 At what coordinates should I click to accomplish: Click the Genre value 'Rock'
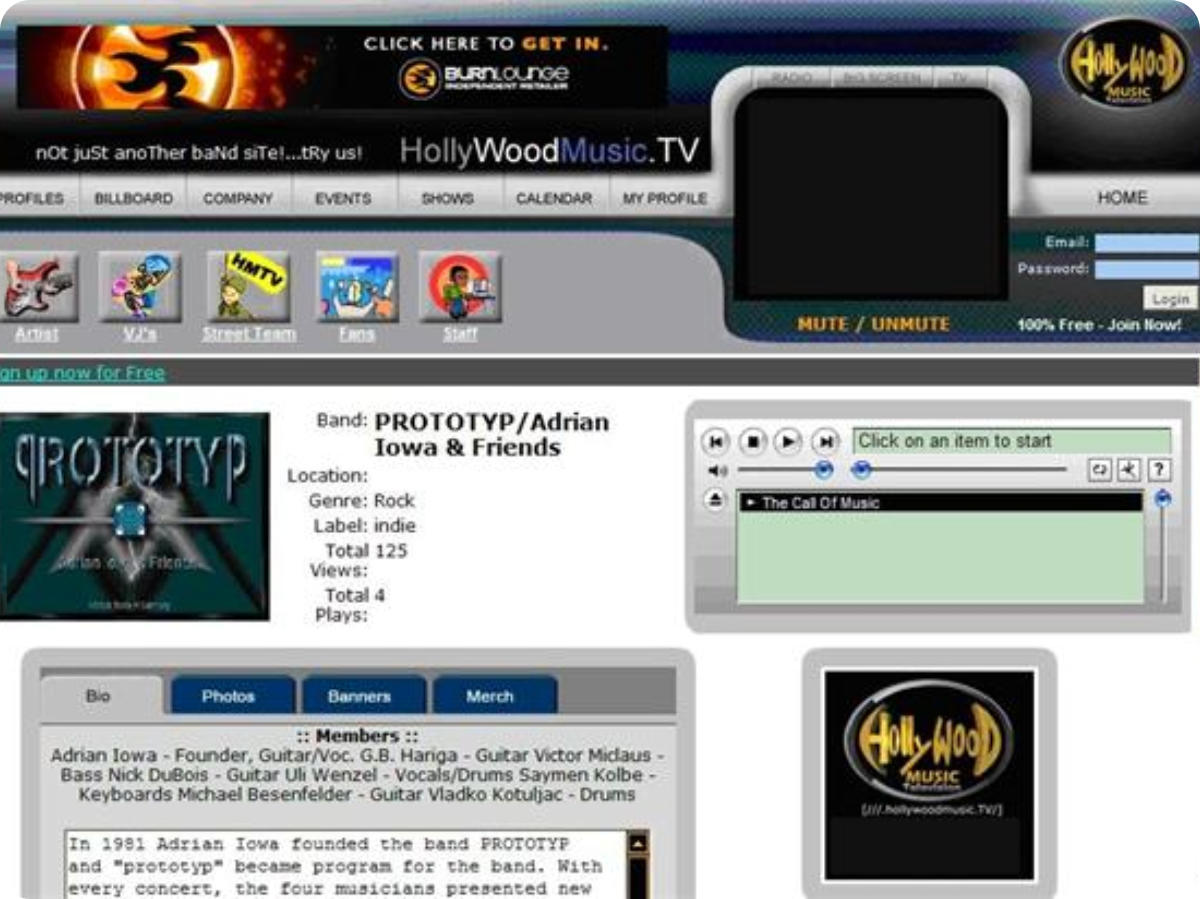394,501
